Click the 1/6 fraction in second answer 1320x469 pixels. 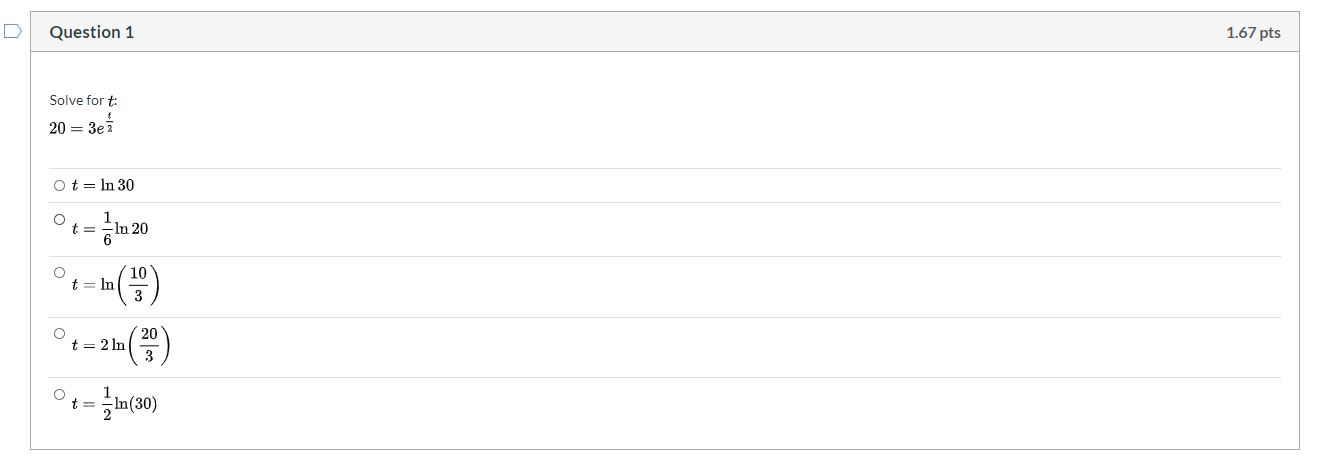click(x=106, y=229)
